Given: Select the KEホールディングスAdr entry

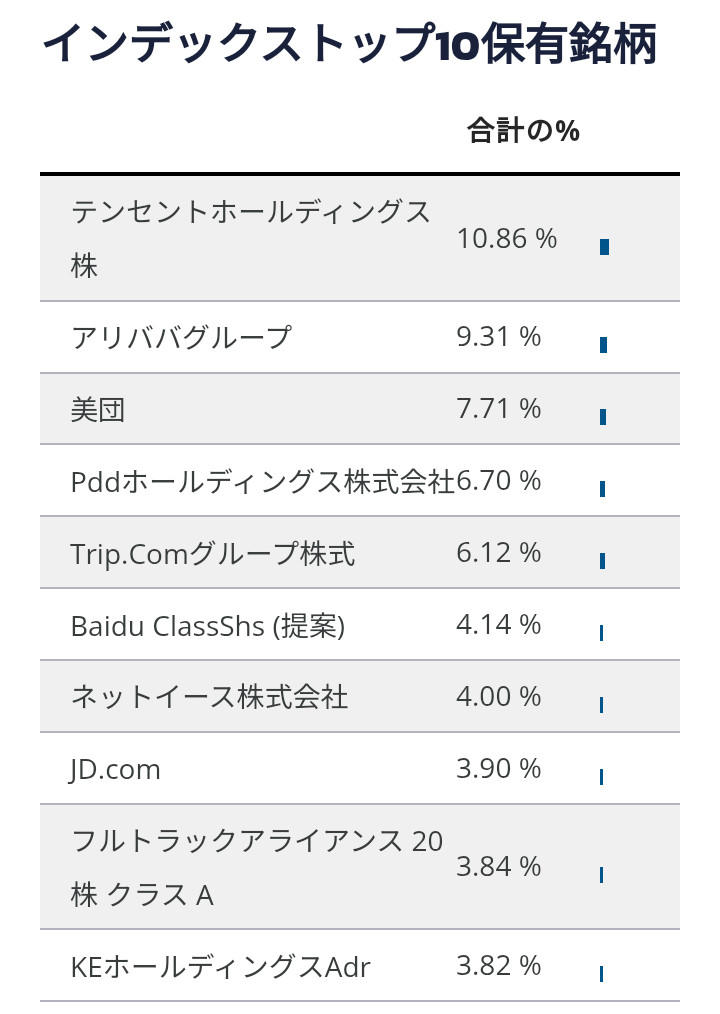Looking at the screenshot, I should click(x=221, y=967).
